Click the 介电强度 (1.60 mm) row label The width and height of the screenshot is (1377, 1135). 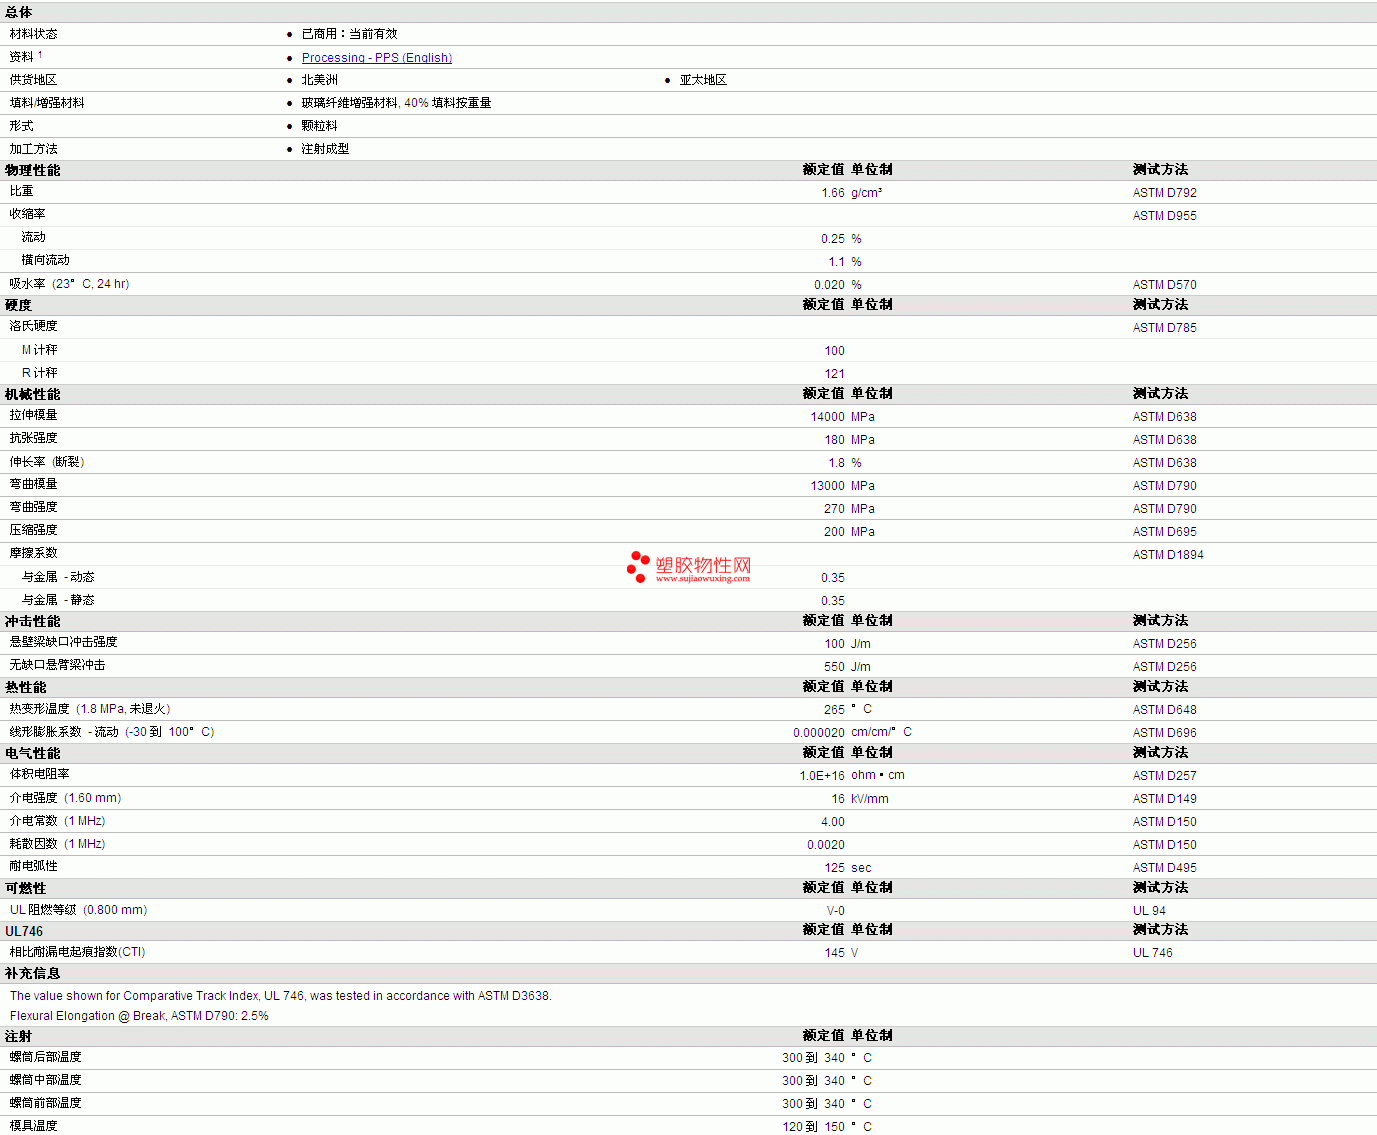coord(65,798)
